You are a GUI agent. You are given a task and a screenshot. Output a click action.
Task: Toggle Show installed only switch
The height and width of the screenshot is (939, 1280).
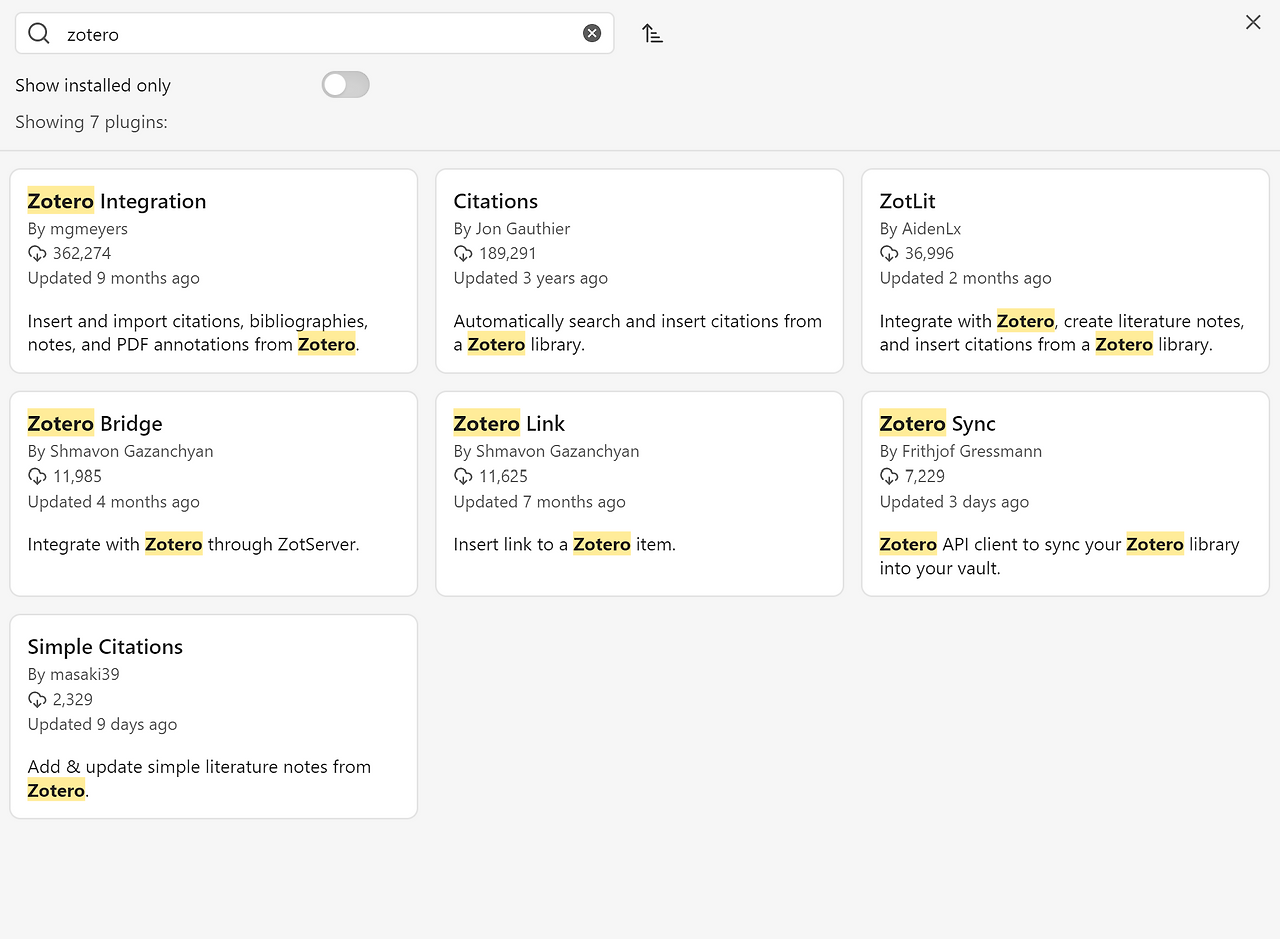[346, 85]
